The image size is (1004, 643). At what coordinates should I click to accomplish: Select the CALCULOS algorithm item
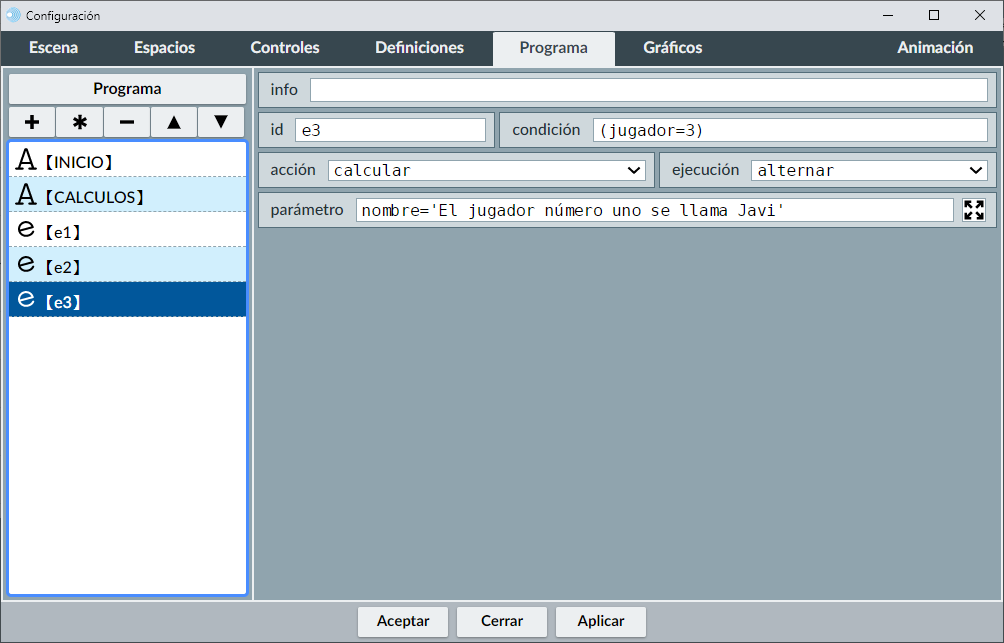(x=127, y=196)
